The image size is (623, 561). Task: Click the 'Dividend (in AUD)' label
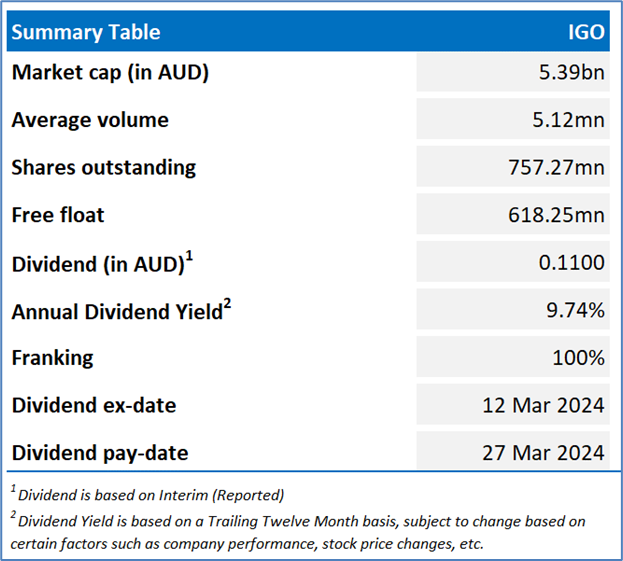102,263
